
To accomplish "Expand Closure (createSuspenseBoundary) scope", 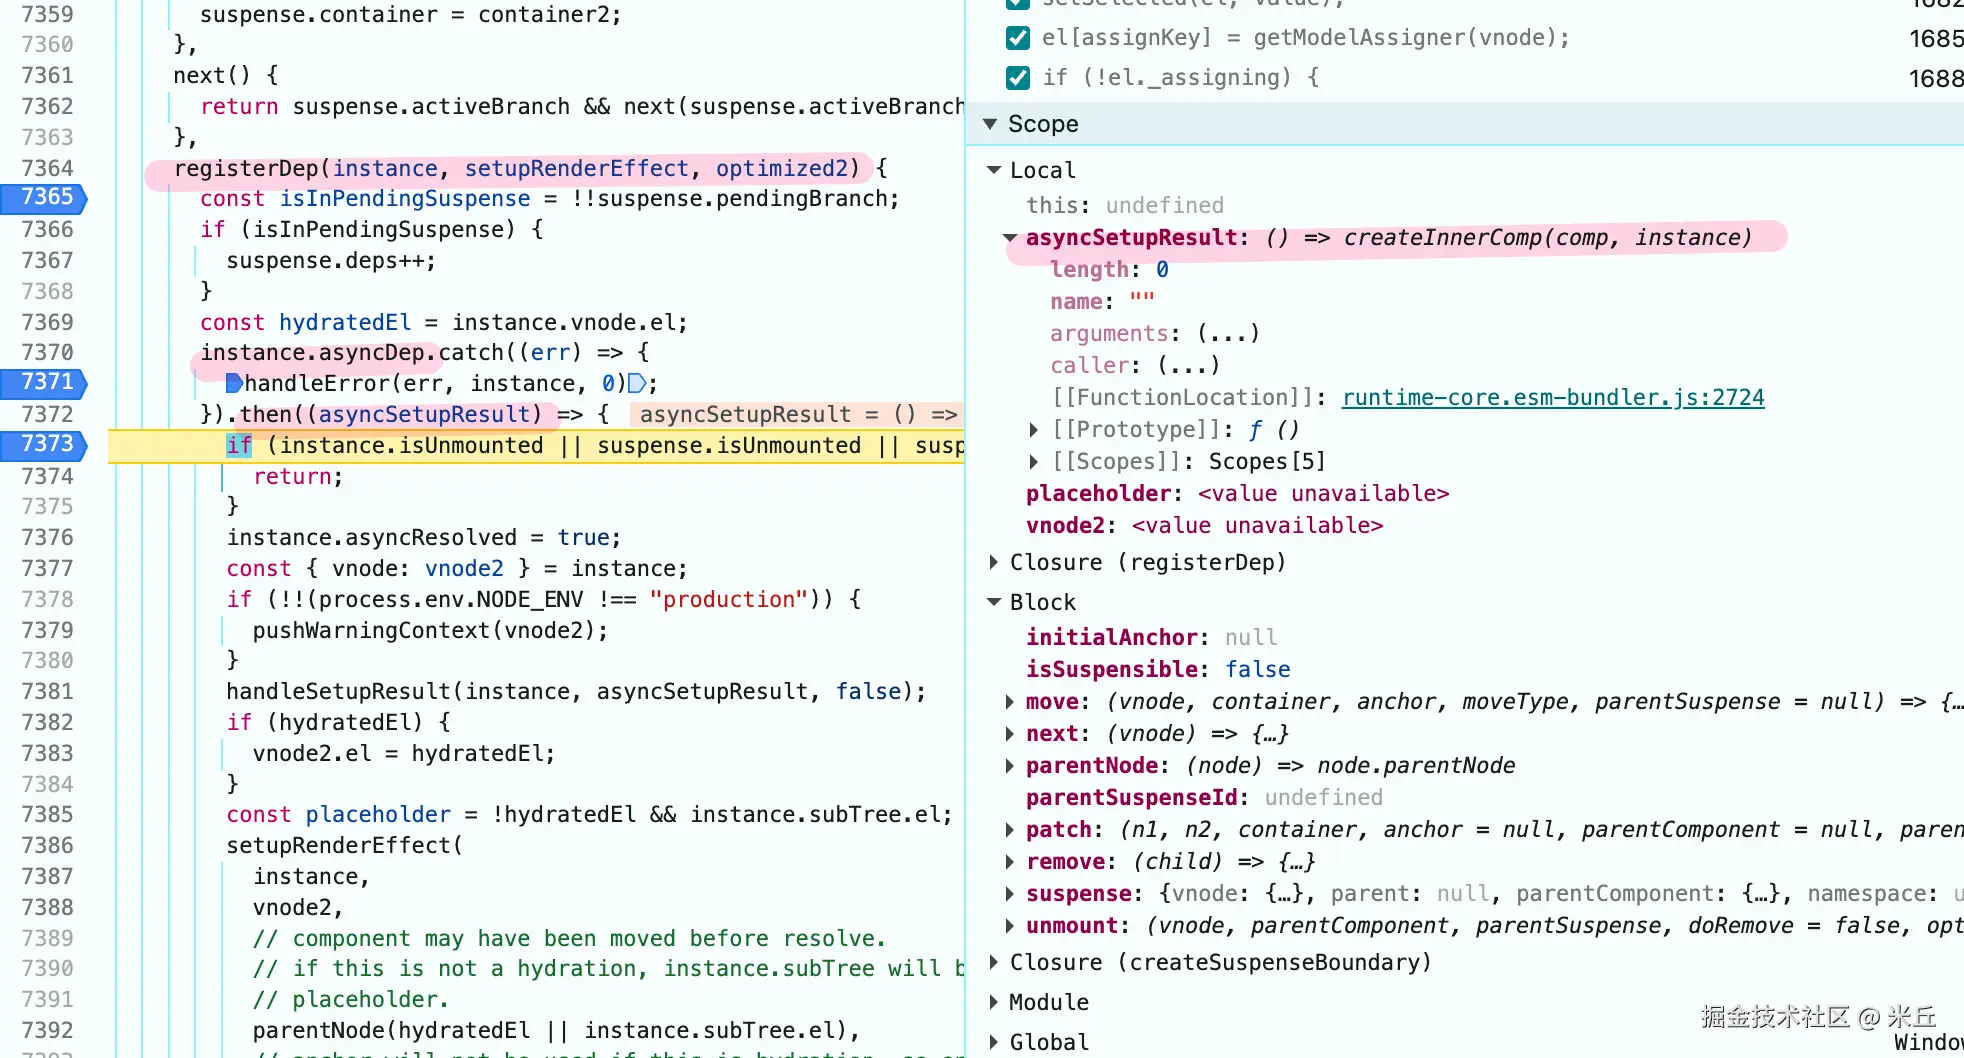I will click(x=994, y=962).
